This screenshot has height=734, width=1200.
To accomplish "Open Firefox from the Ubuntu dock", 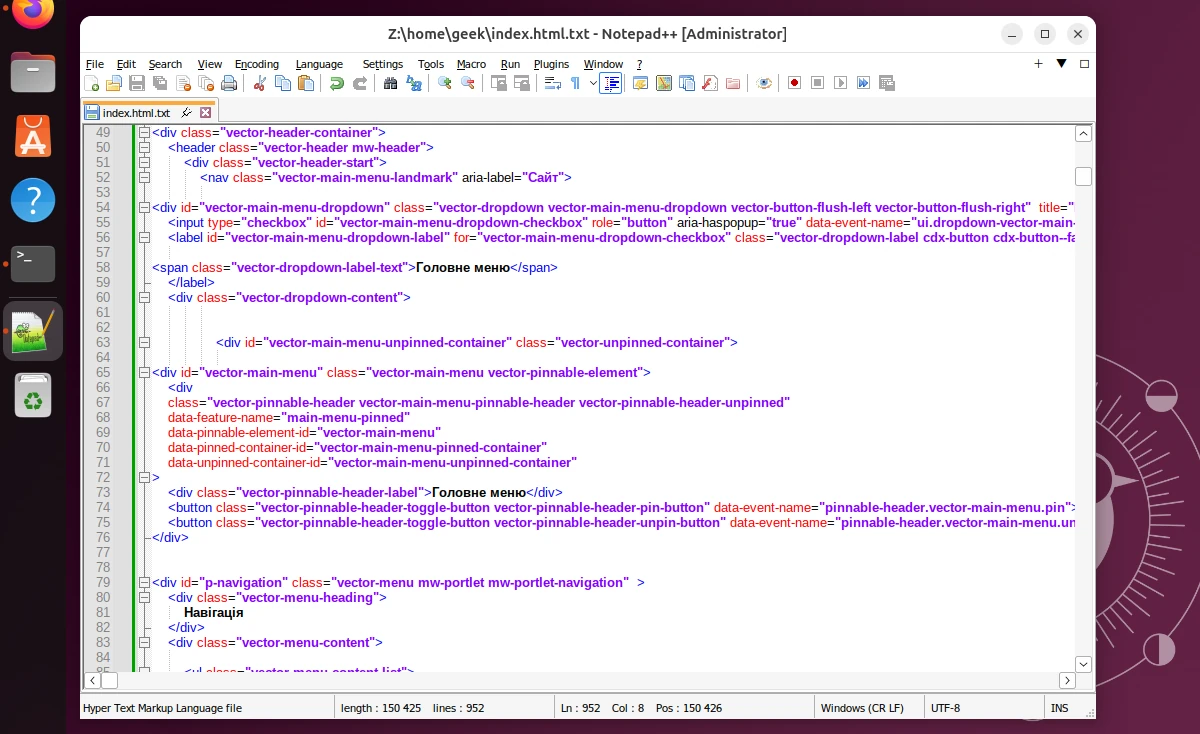I will pos(33,11).
